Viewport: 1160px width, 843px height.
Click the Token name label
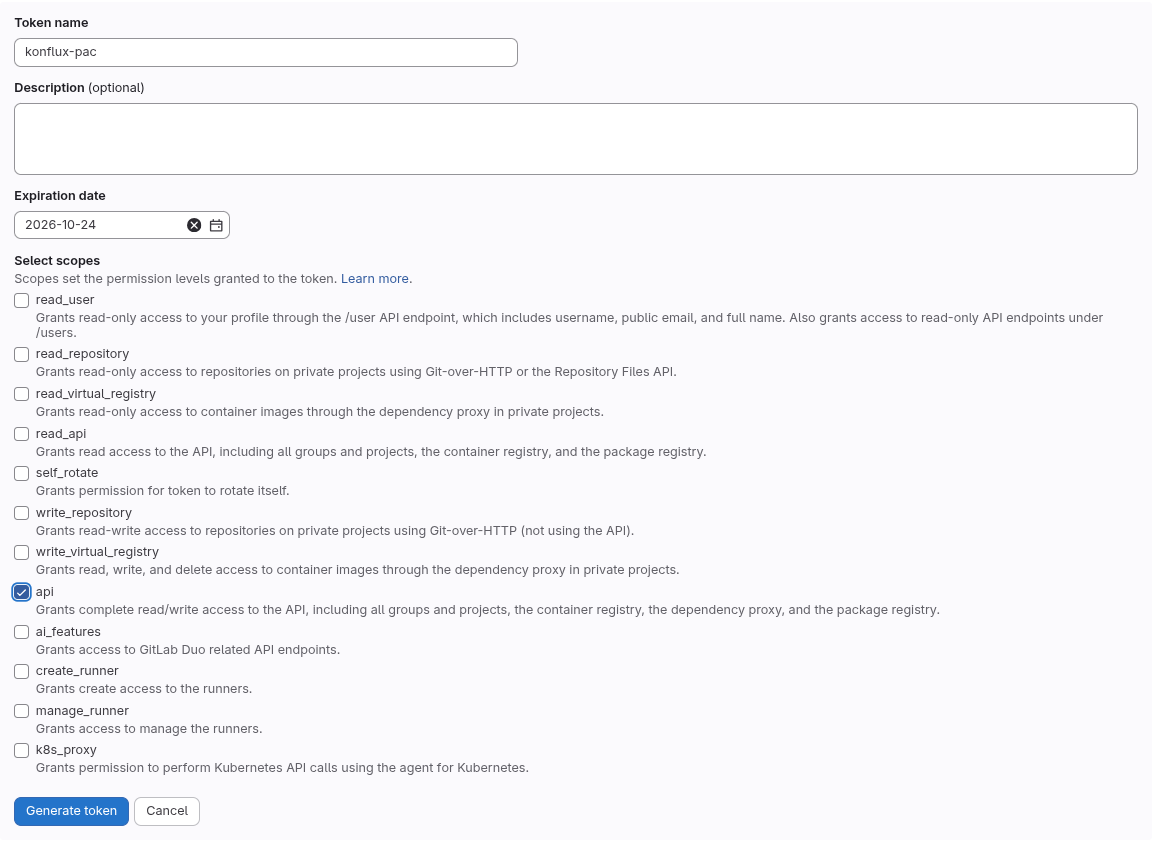pyautogui.click(x=51, y=23)
